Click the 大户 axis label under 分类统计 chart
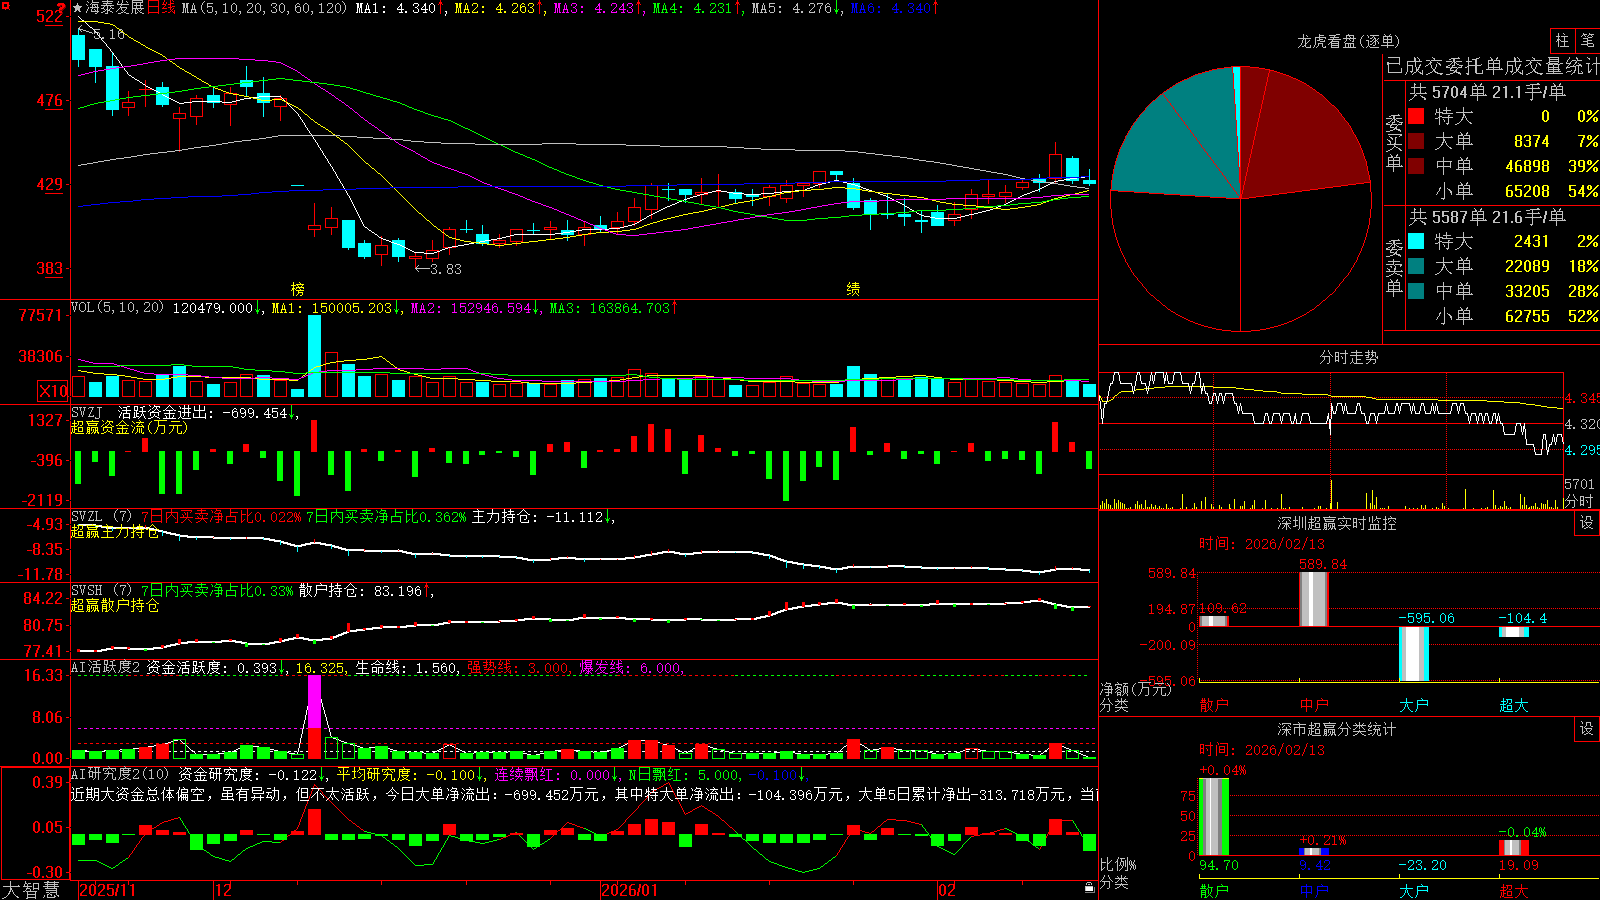The image size is (1600, 900). 1414,891
